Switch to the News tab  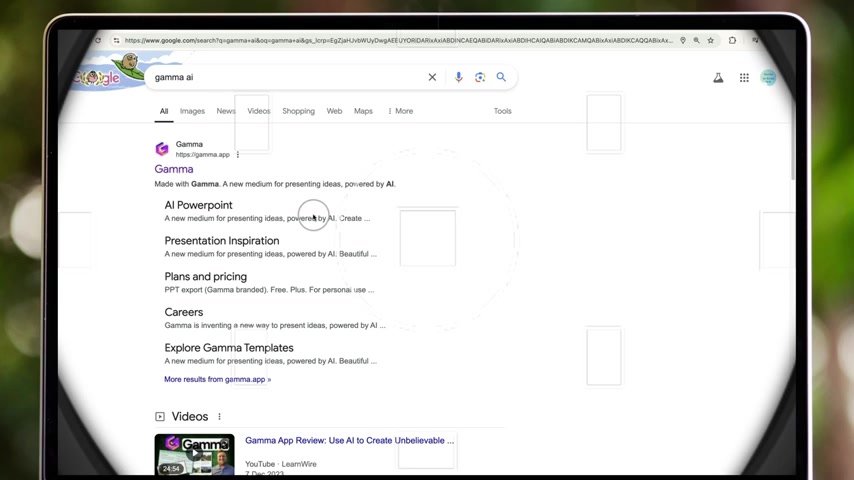tap(226, 111)
